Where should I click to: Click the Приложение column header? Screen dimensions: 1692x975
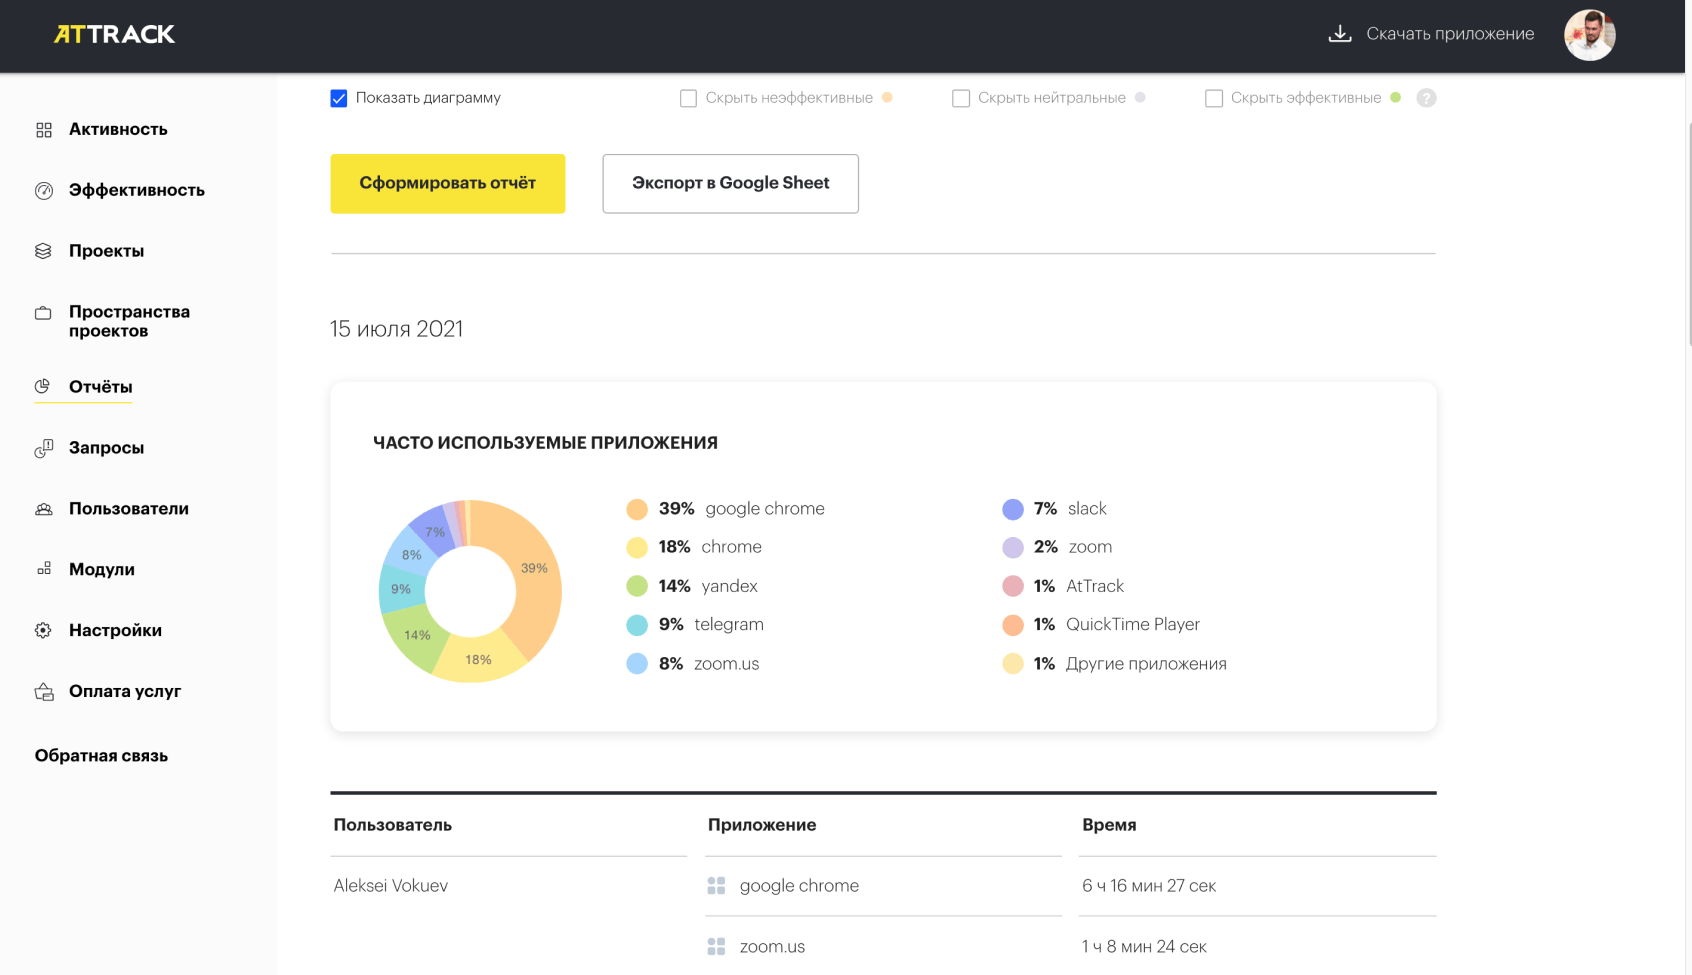762,826
